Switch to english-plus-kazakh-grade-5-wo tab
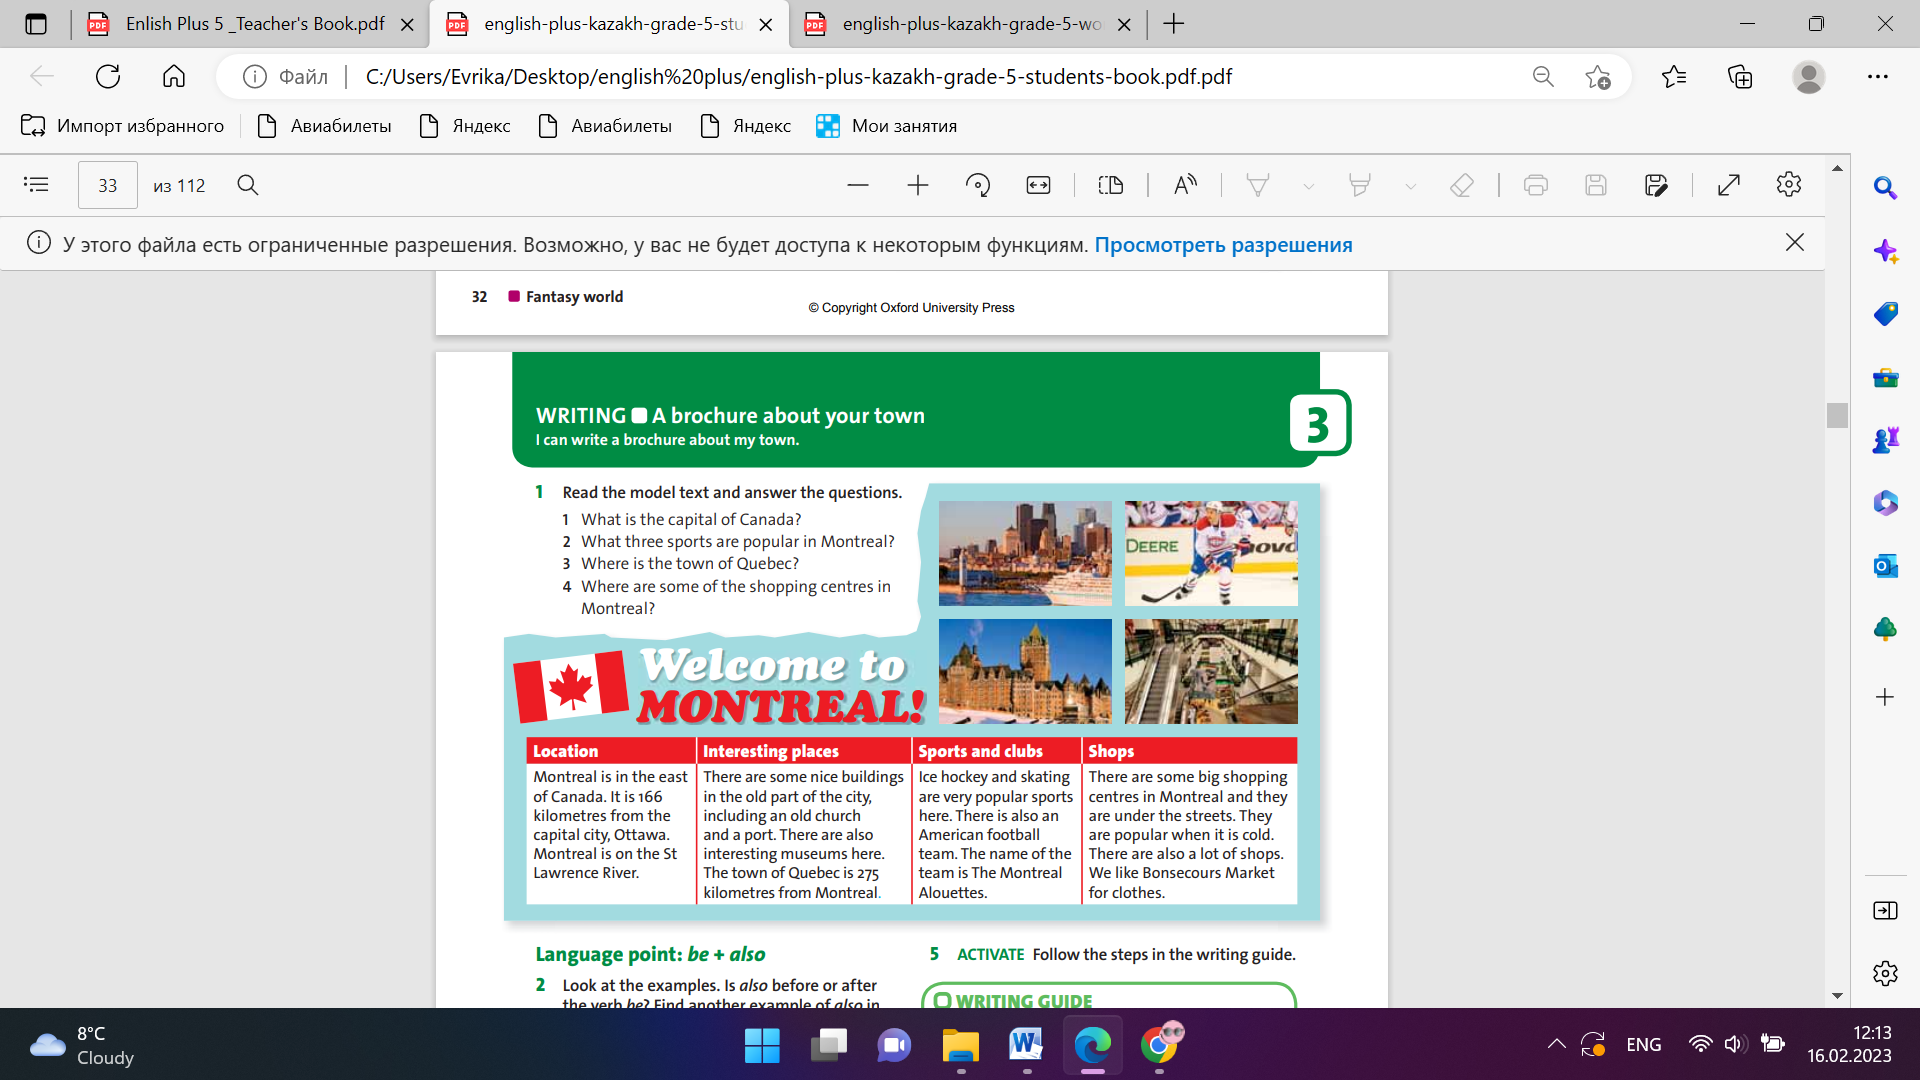1920x1080 pixels. [x=970, y=24]
